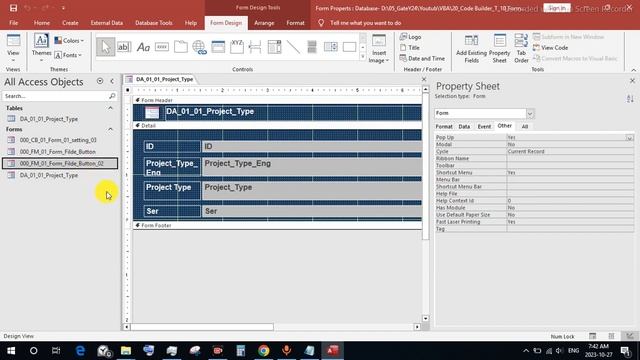
Task: Choose the Toggle Button control tool
Action: pyautogui.click(x=312, y=47)
